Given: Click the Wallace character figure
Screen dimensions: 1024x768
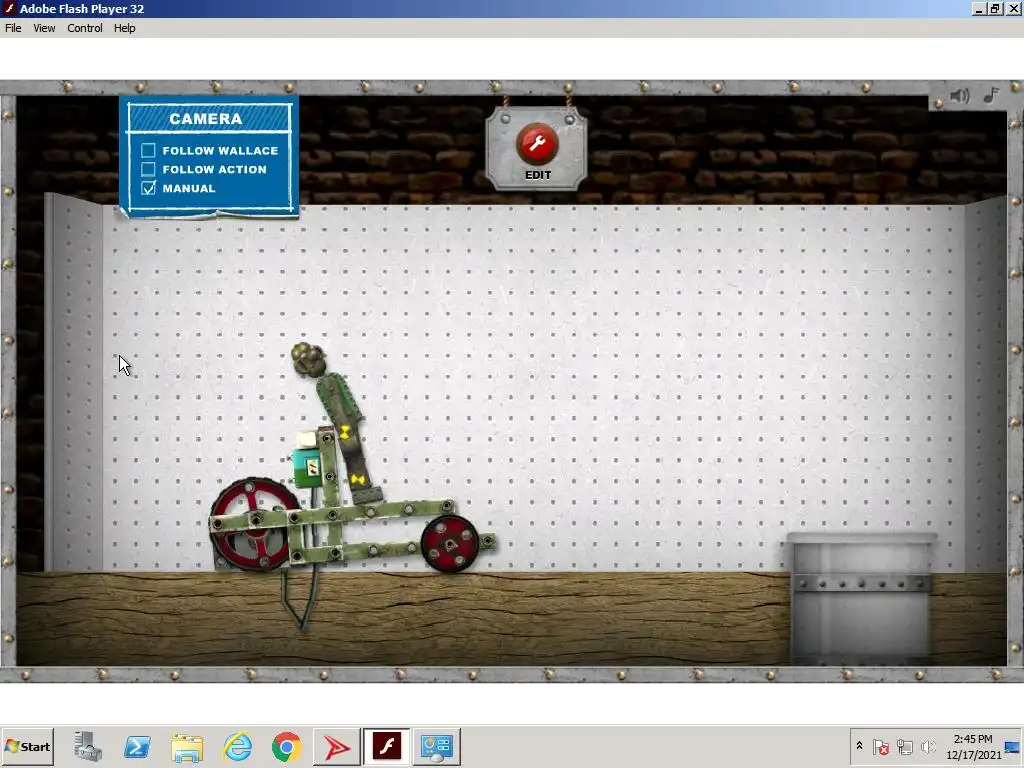Looking at the screenshot, I should (x=336, y=423).
